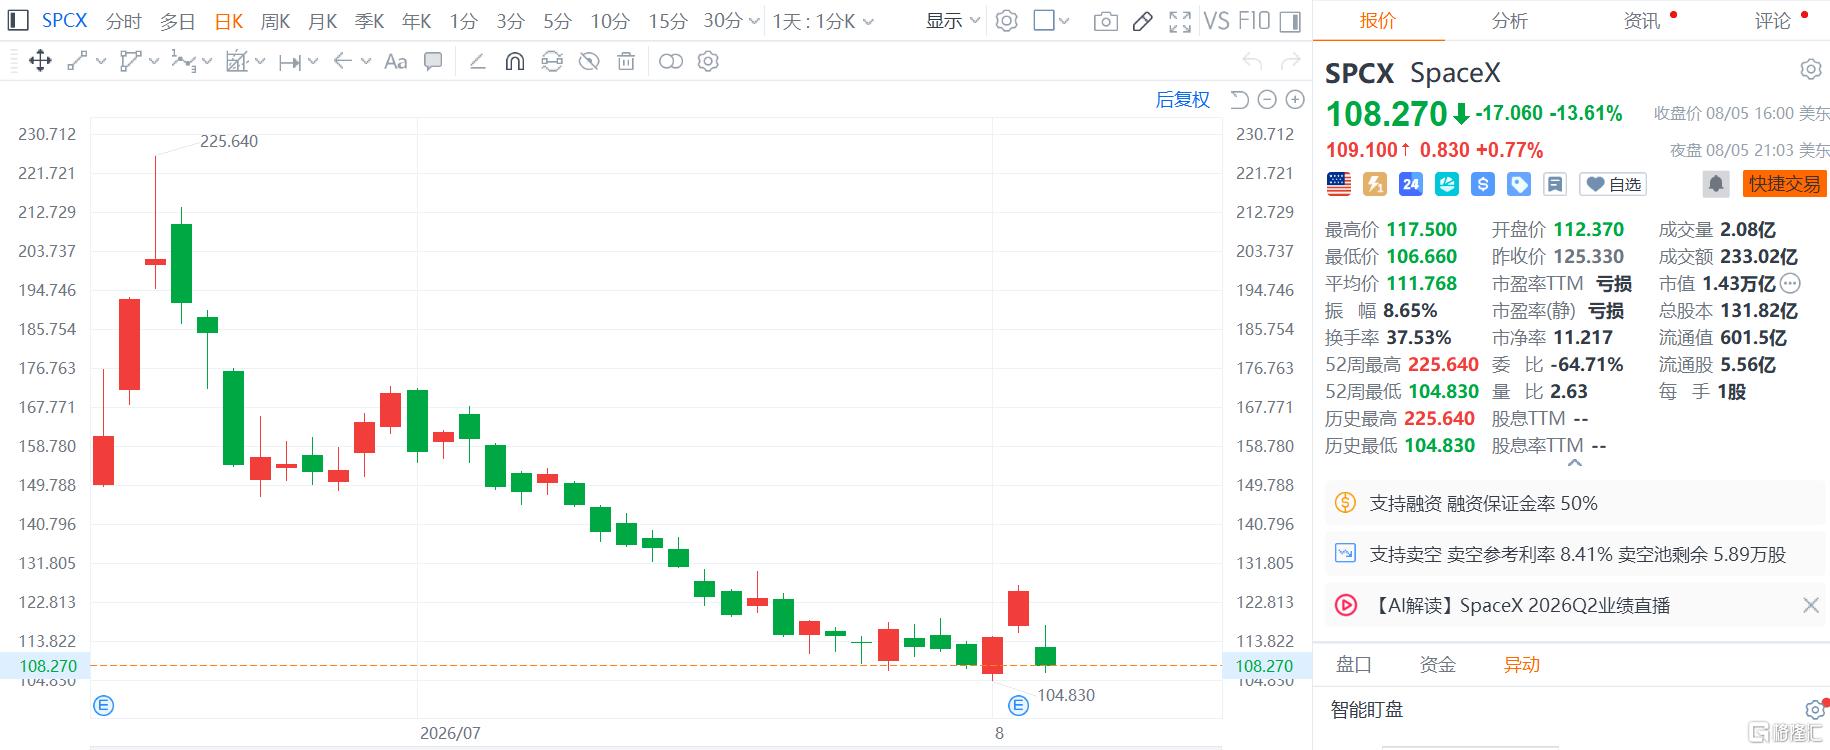Screen dimensions: 1830x750
Task: Hide all drawings using the eye-slash icon
Action: click(x=589, y=62)
